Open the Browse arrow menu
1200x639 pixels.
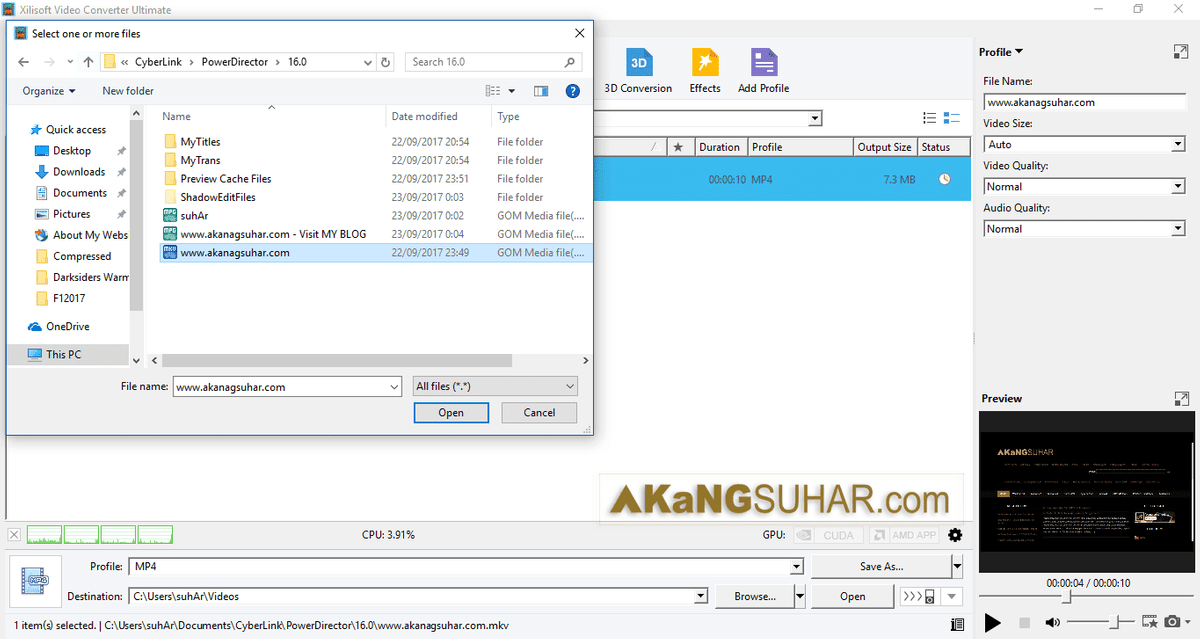coord(799,597)
